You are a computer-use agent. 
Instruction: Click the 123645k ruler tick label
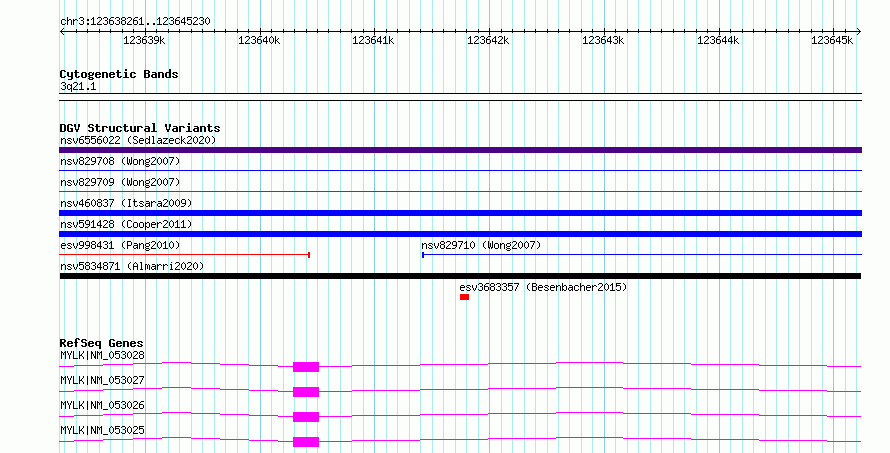pos(832,40)
